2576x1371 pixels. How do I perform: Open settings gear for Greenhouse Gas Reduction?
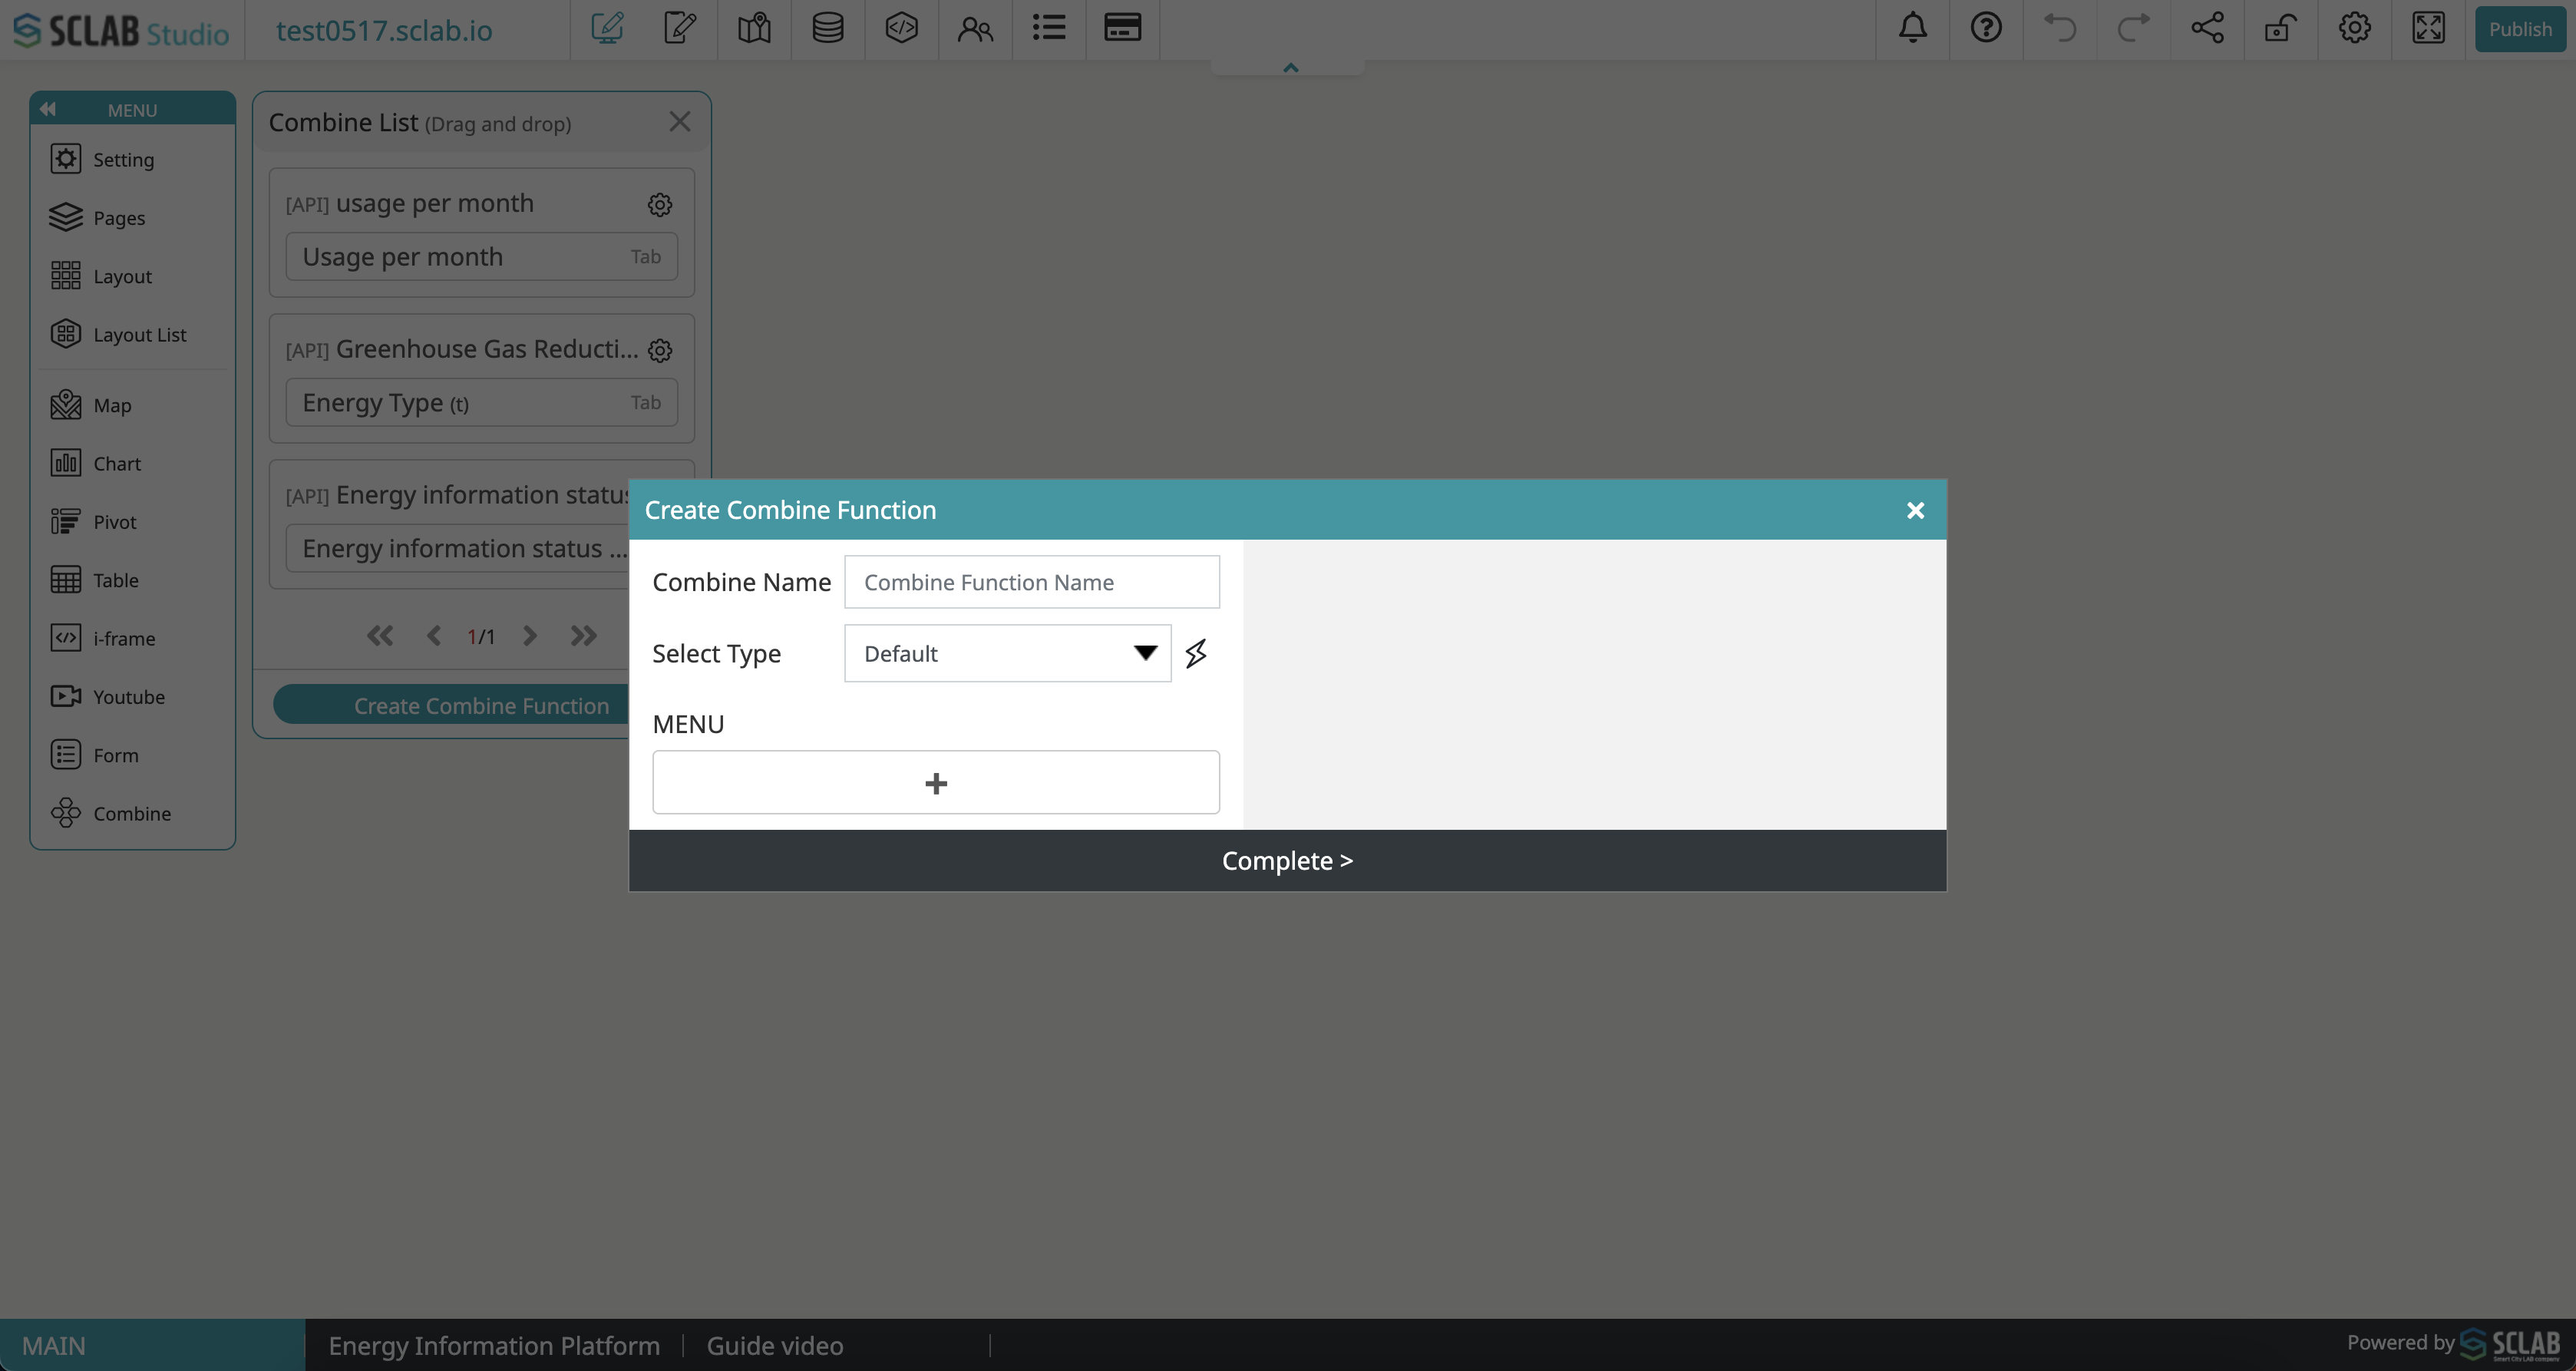(660, 350)
